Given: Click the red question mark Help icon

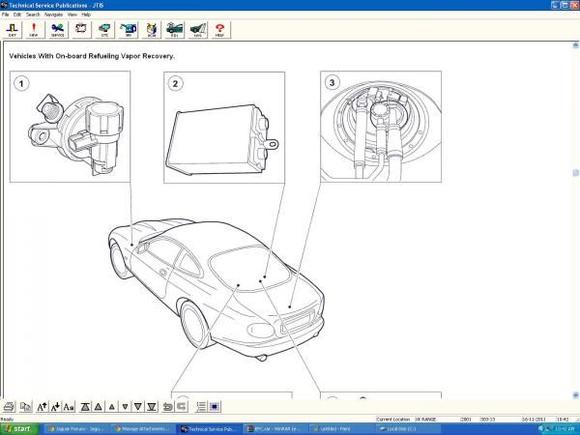Looking at the screenshot, I should tap(220, 30).
